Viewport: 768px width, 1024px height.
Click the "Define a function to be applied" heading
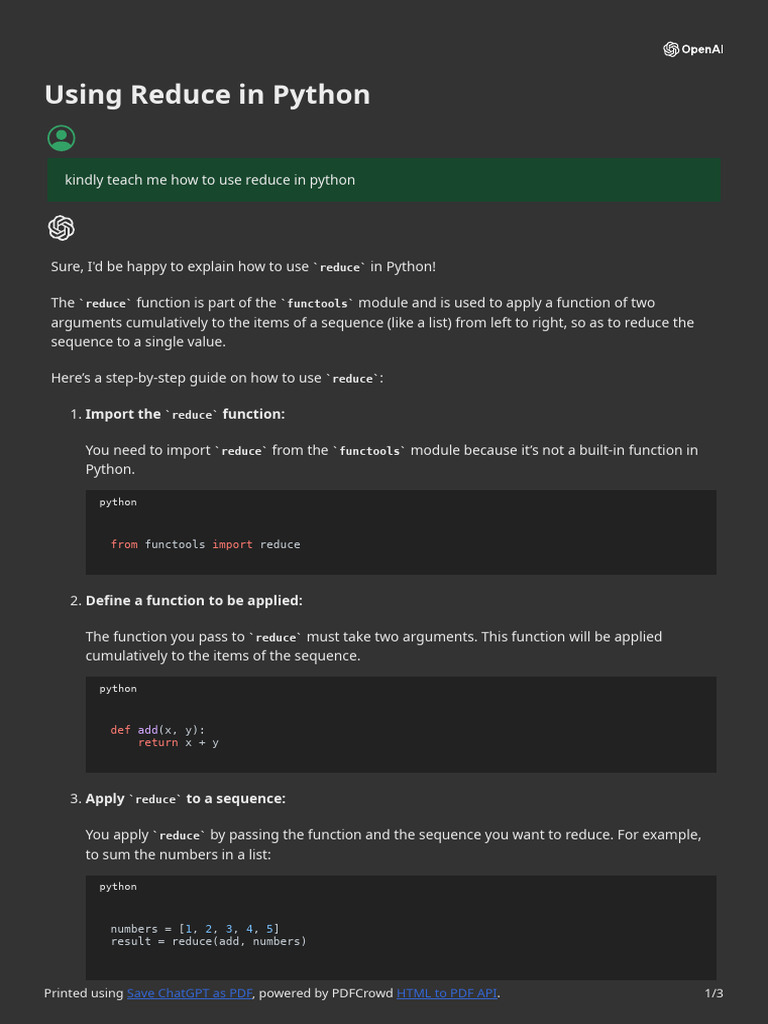point(194,601)
